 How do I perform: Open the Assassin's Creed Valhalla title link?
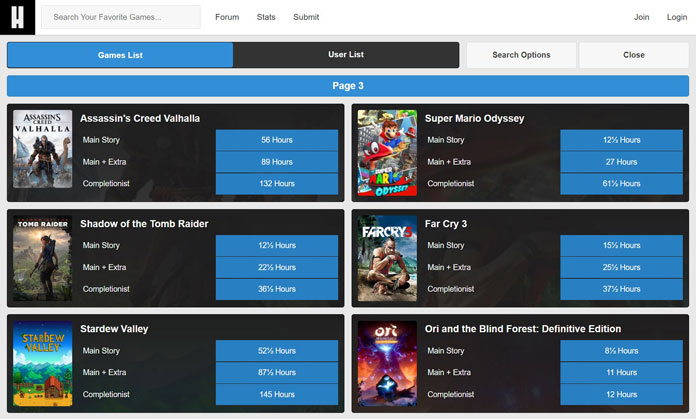pyautogui.click(x=140, y=119)
